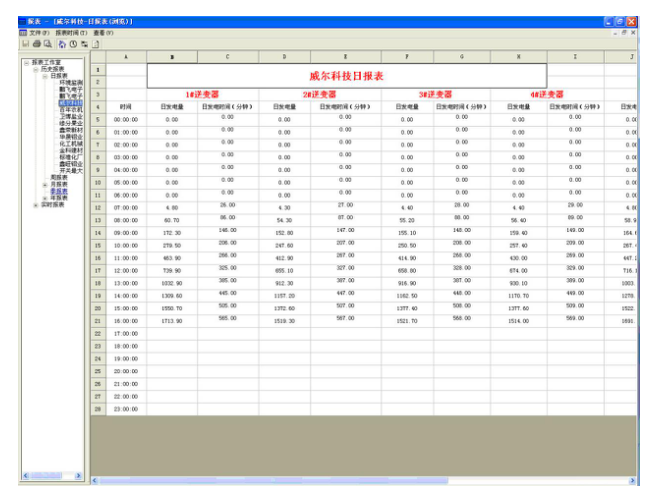Image resolution: width=649 pixels, height=497 pixels.
Task: Open the 文件(F) menu
Action: click(x=39, y=33)
